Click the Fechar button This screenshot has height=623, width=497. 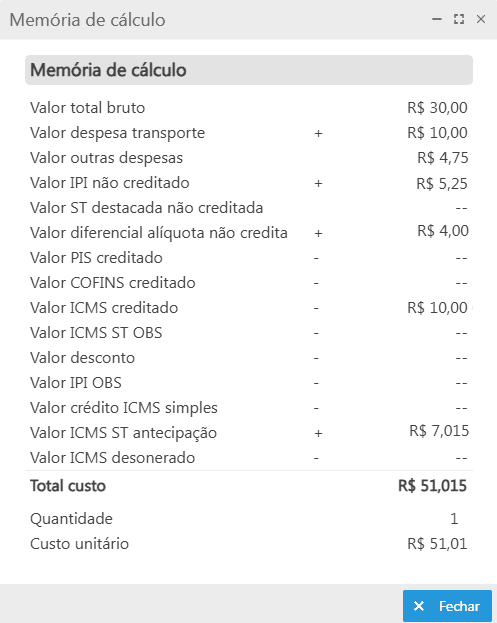point(447,606)
